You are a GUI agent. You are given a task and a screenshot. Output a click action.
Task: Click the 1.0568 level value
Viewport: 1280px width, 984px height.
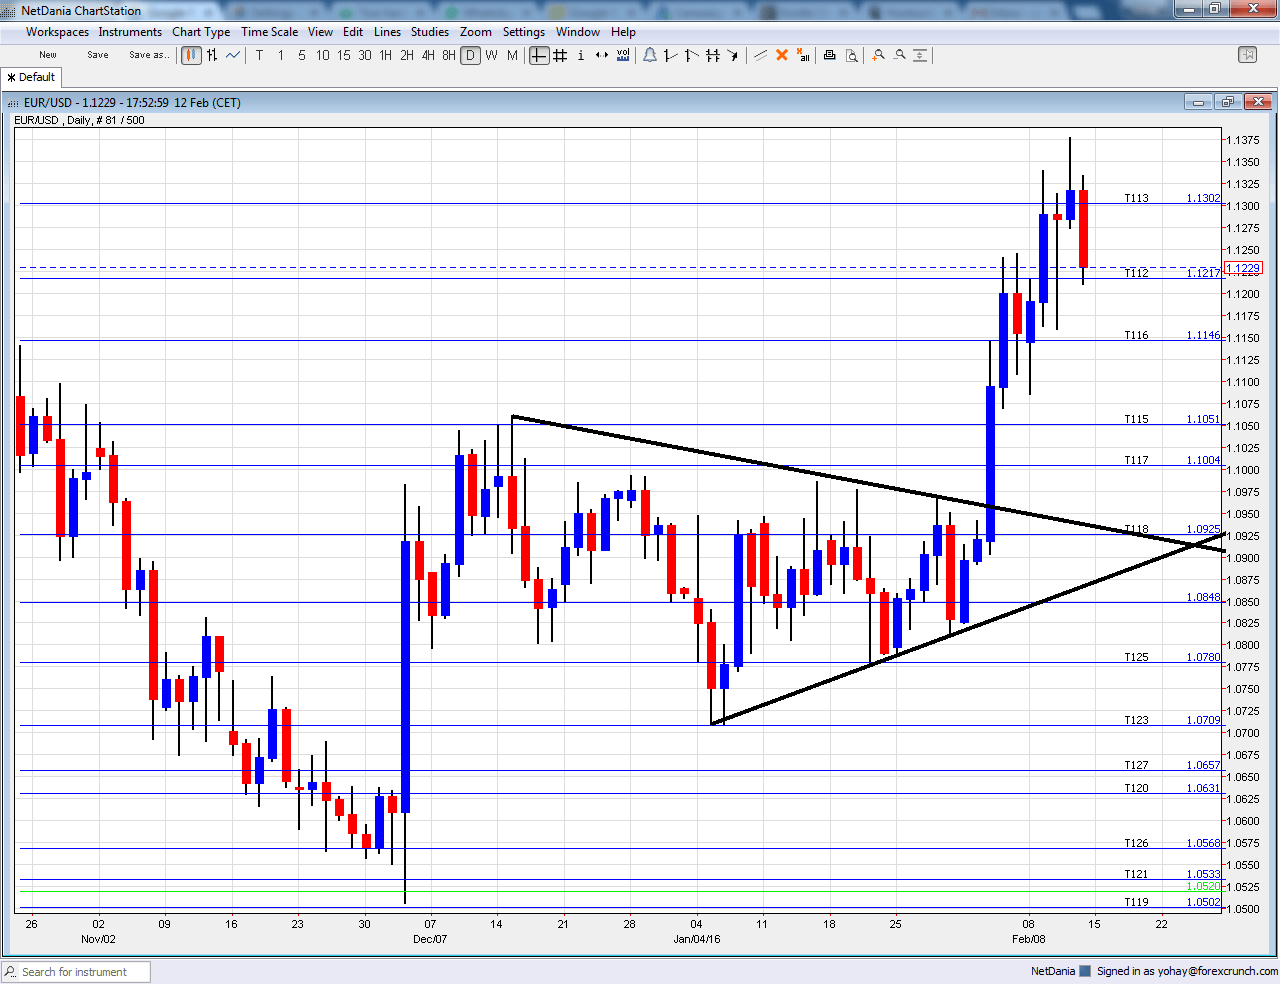pos(1203,843)
